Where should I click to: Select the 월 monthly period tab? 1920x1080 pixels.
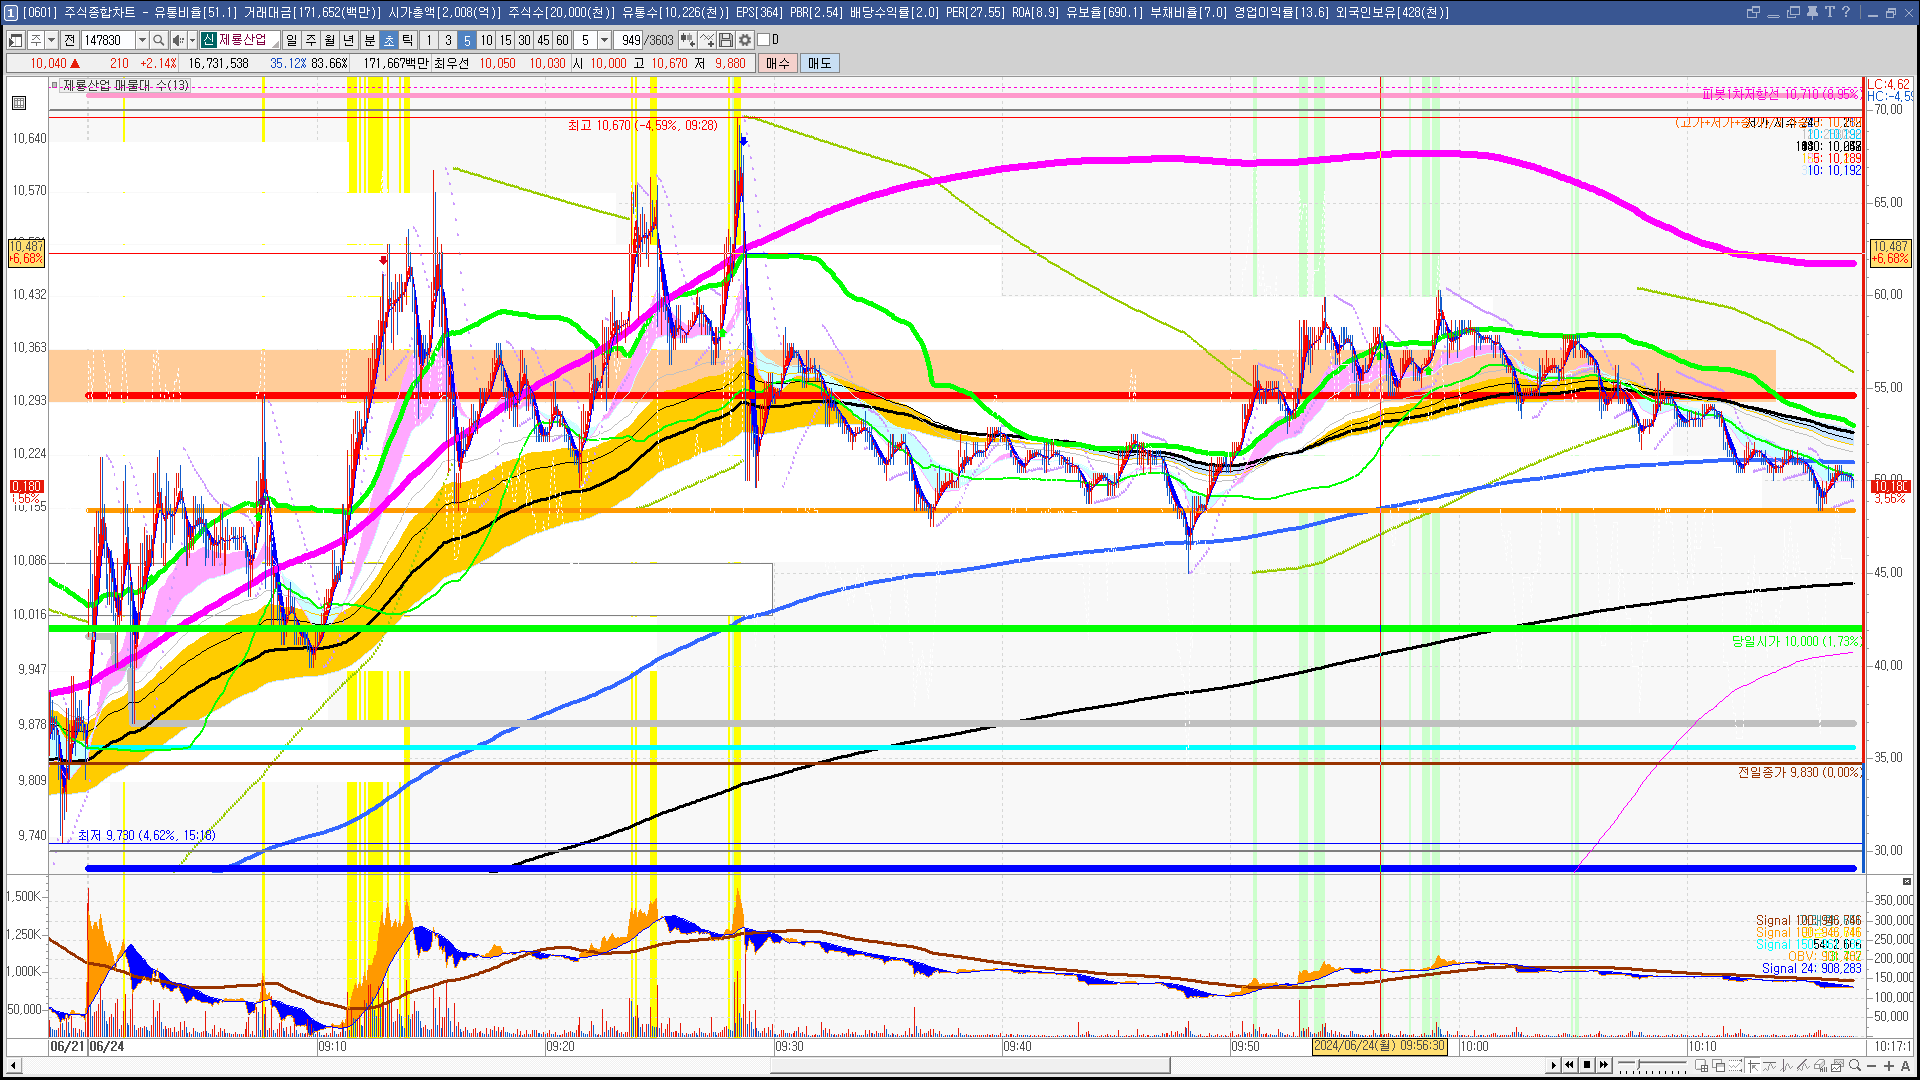tap(330, 40)
